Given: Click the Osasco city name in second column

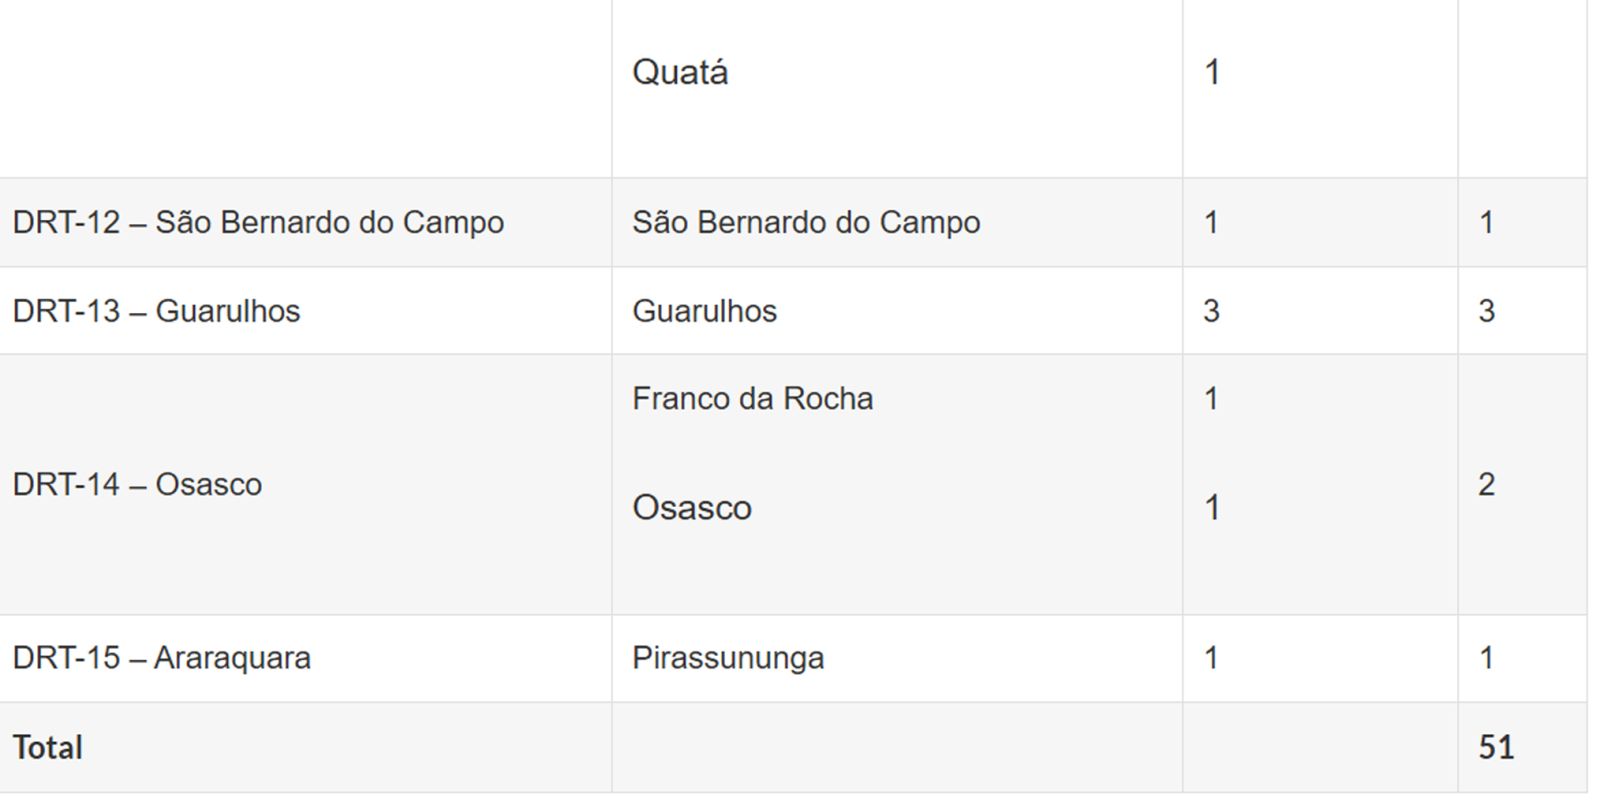Looking at the screenshot, I should click(x=692, y=508).
